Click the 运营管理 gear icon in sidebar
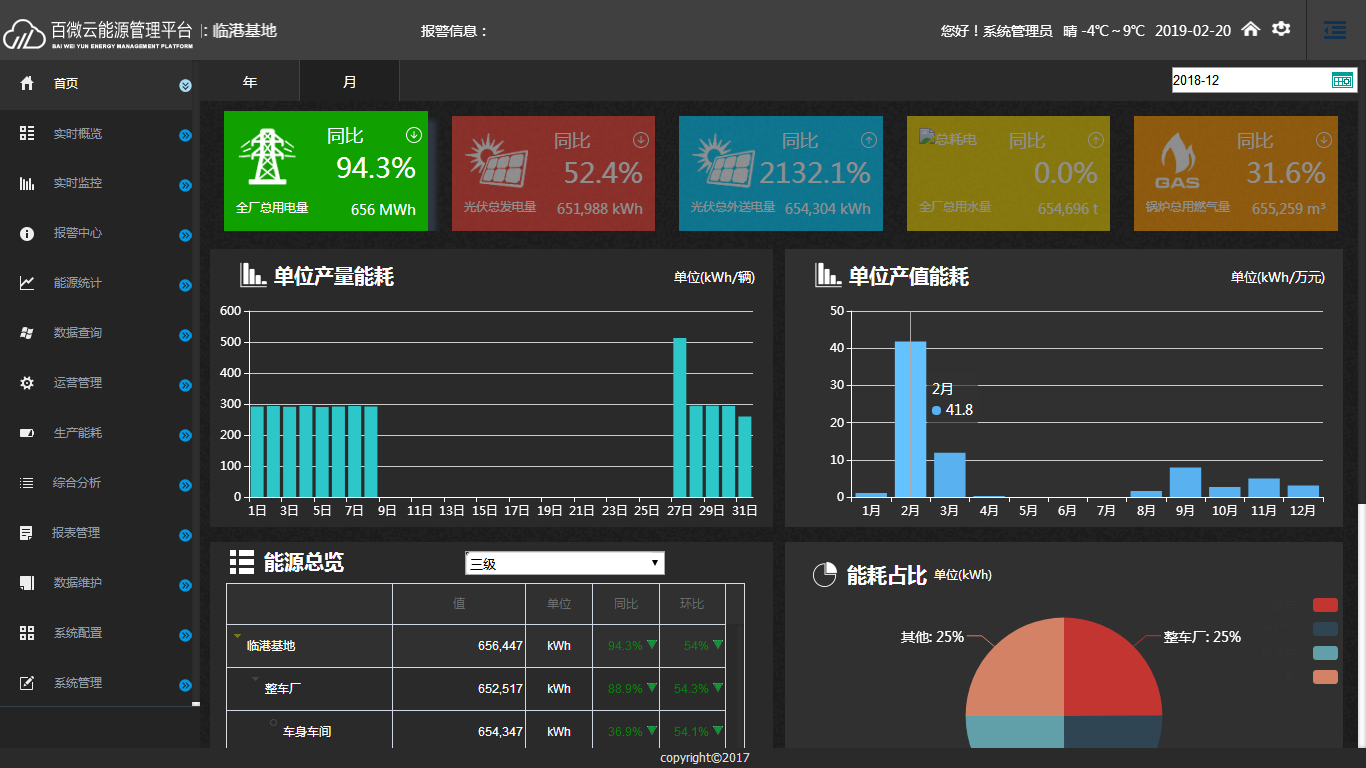Screen dimensions: 1366x768 (x=27, y=383)
